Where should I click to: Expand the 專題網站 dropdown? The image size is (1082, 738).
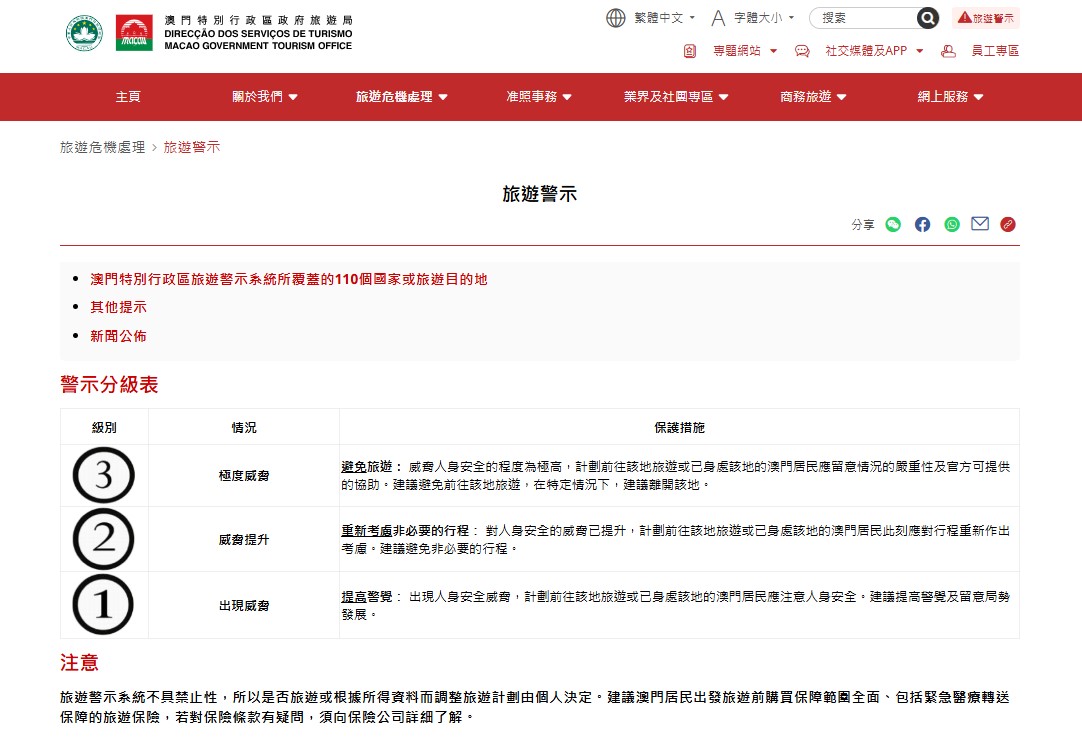[x=744, y=51]
